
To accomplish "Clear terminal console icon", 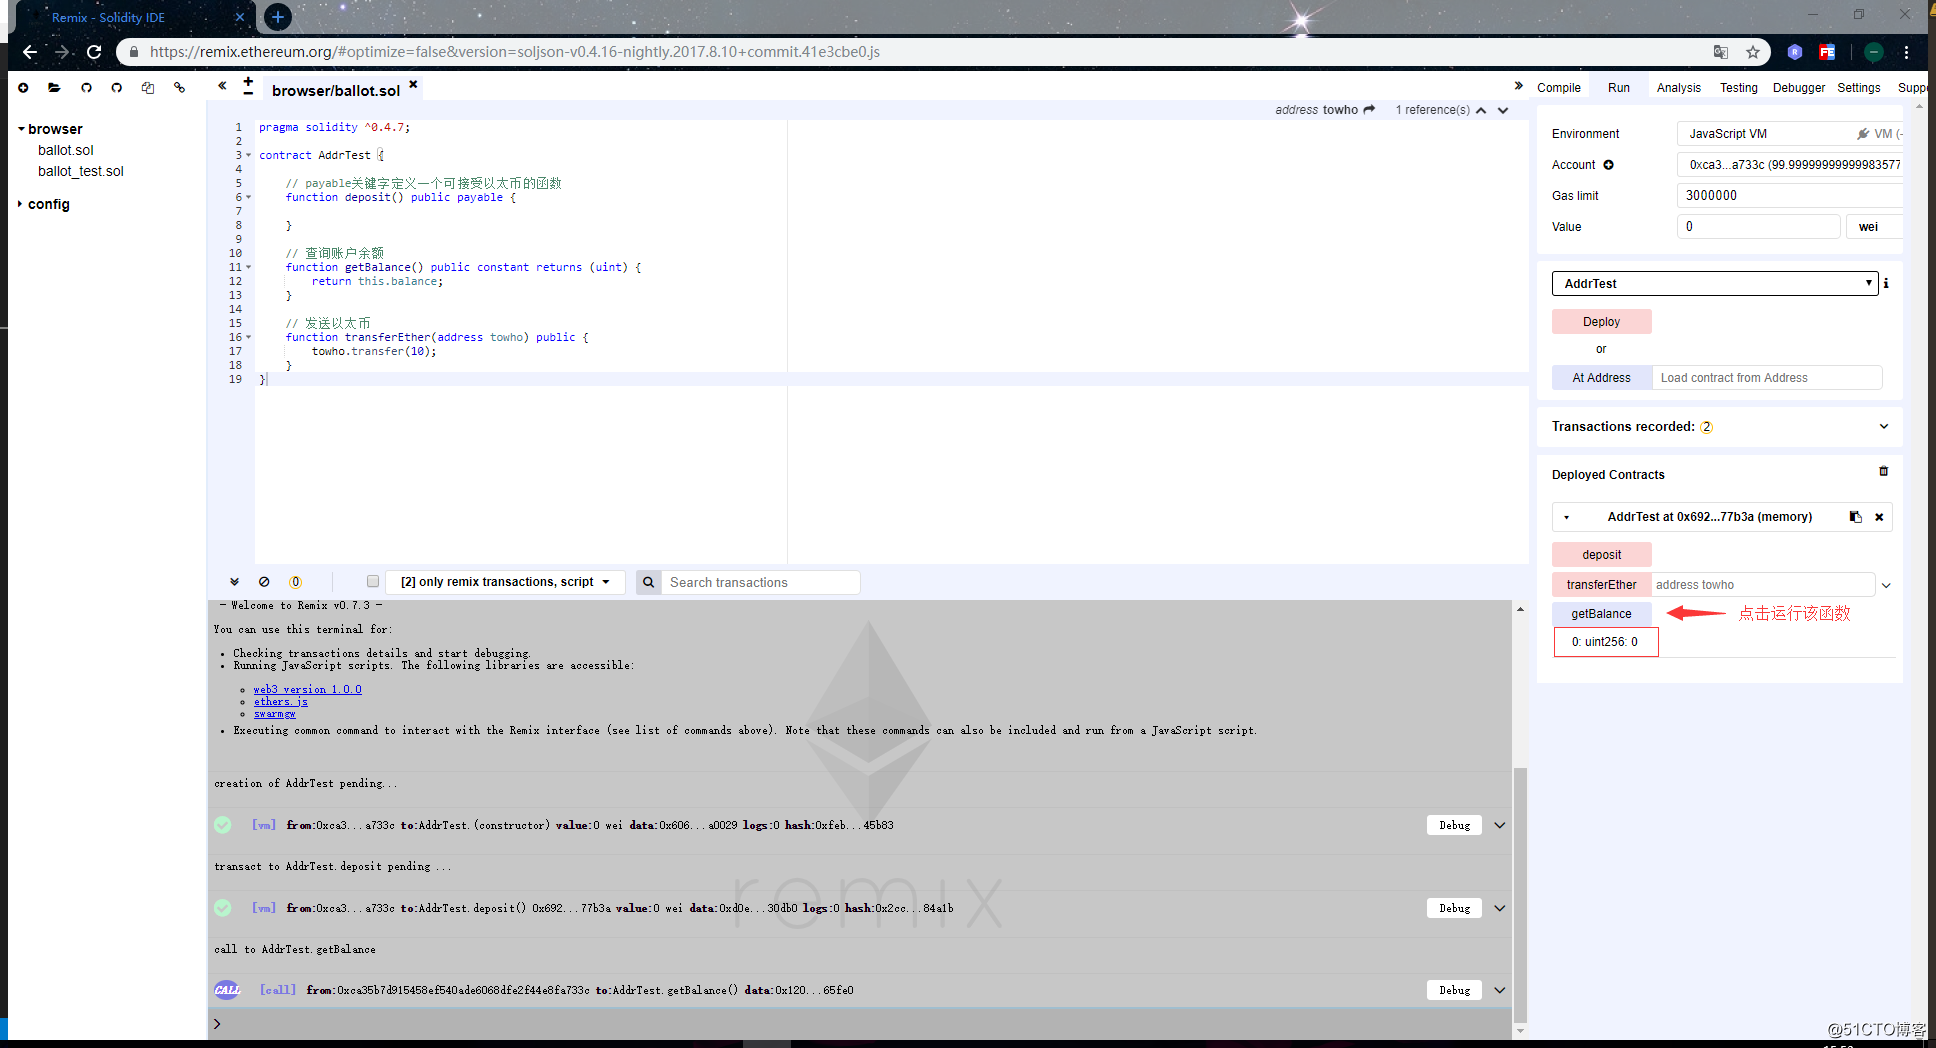I will pos(264,582).
